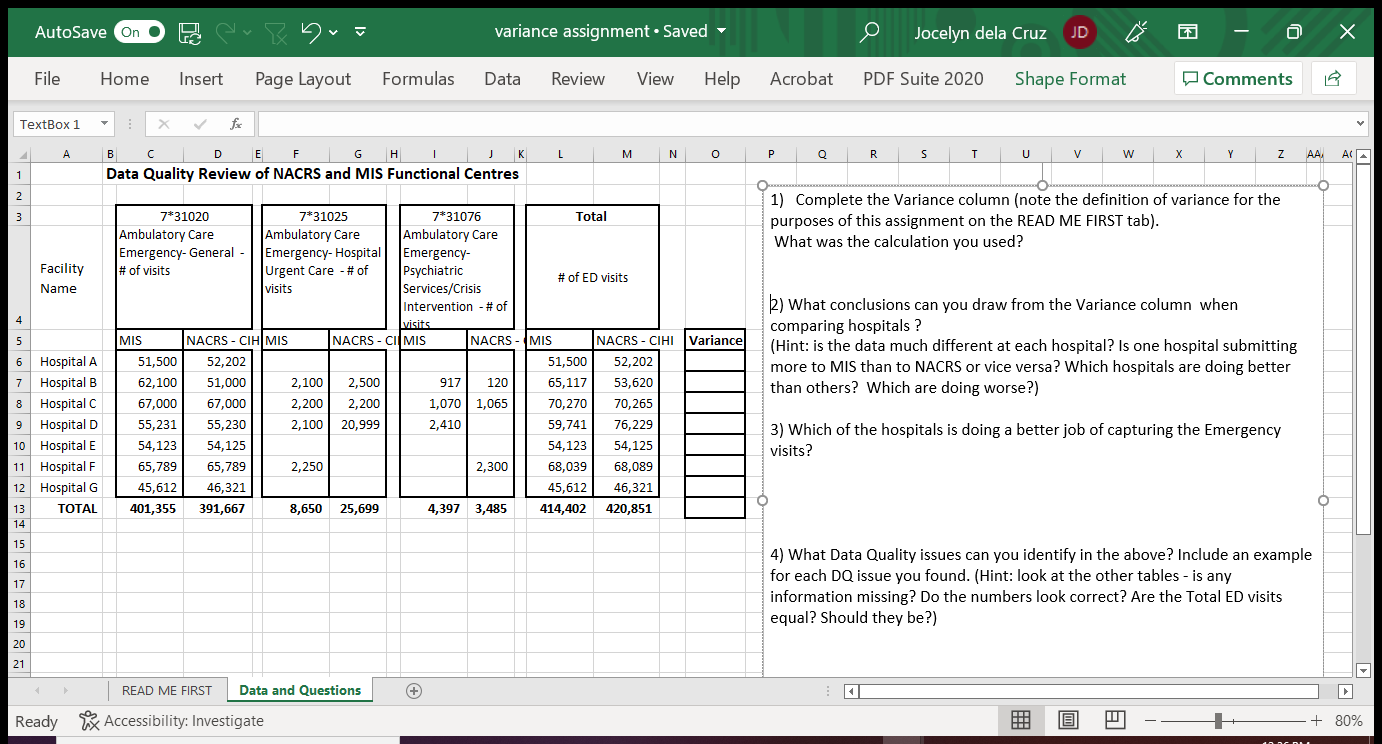Select Page Break Preview view icon

[x=1114, y=720]
